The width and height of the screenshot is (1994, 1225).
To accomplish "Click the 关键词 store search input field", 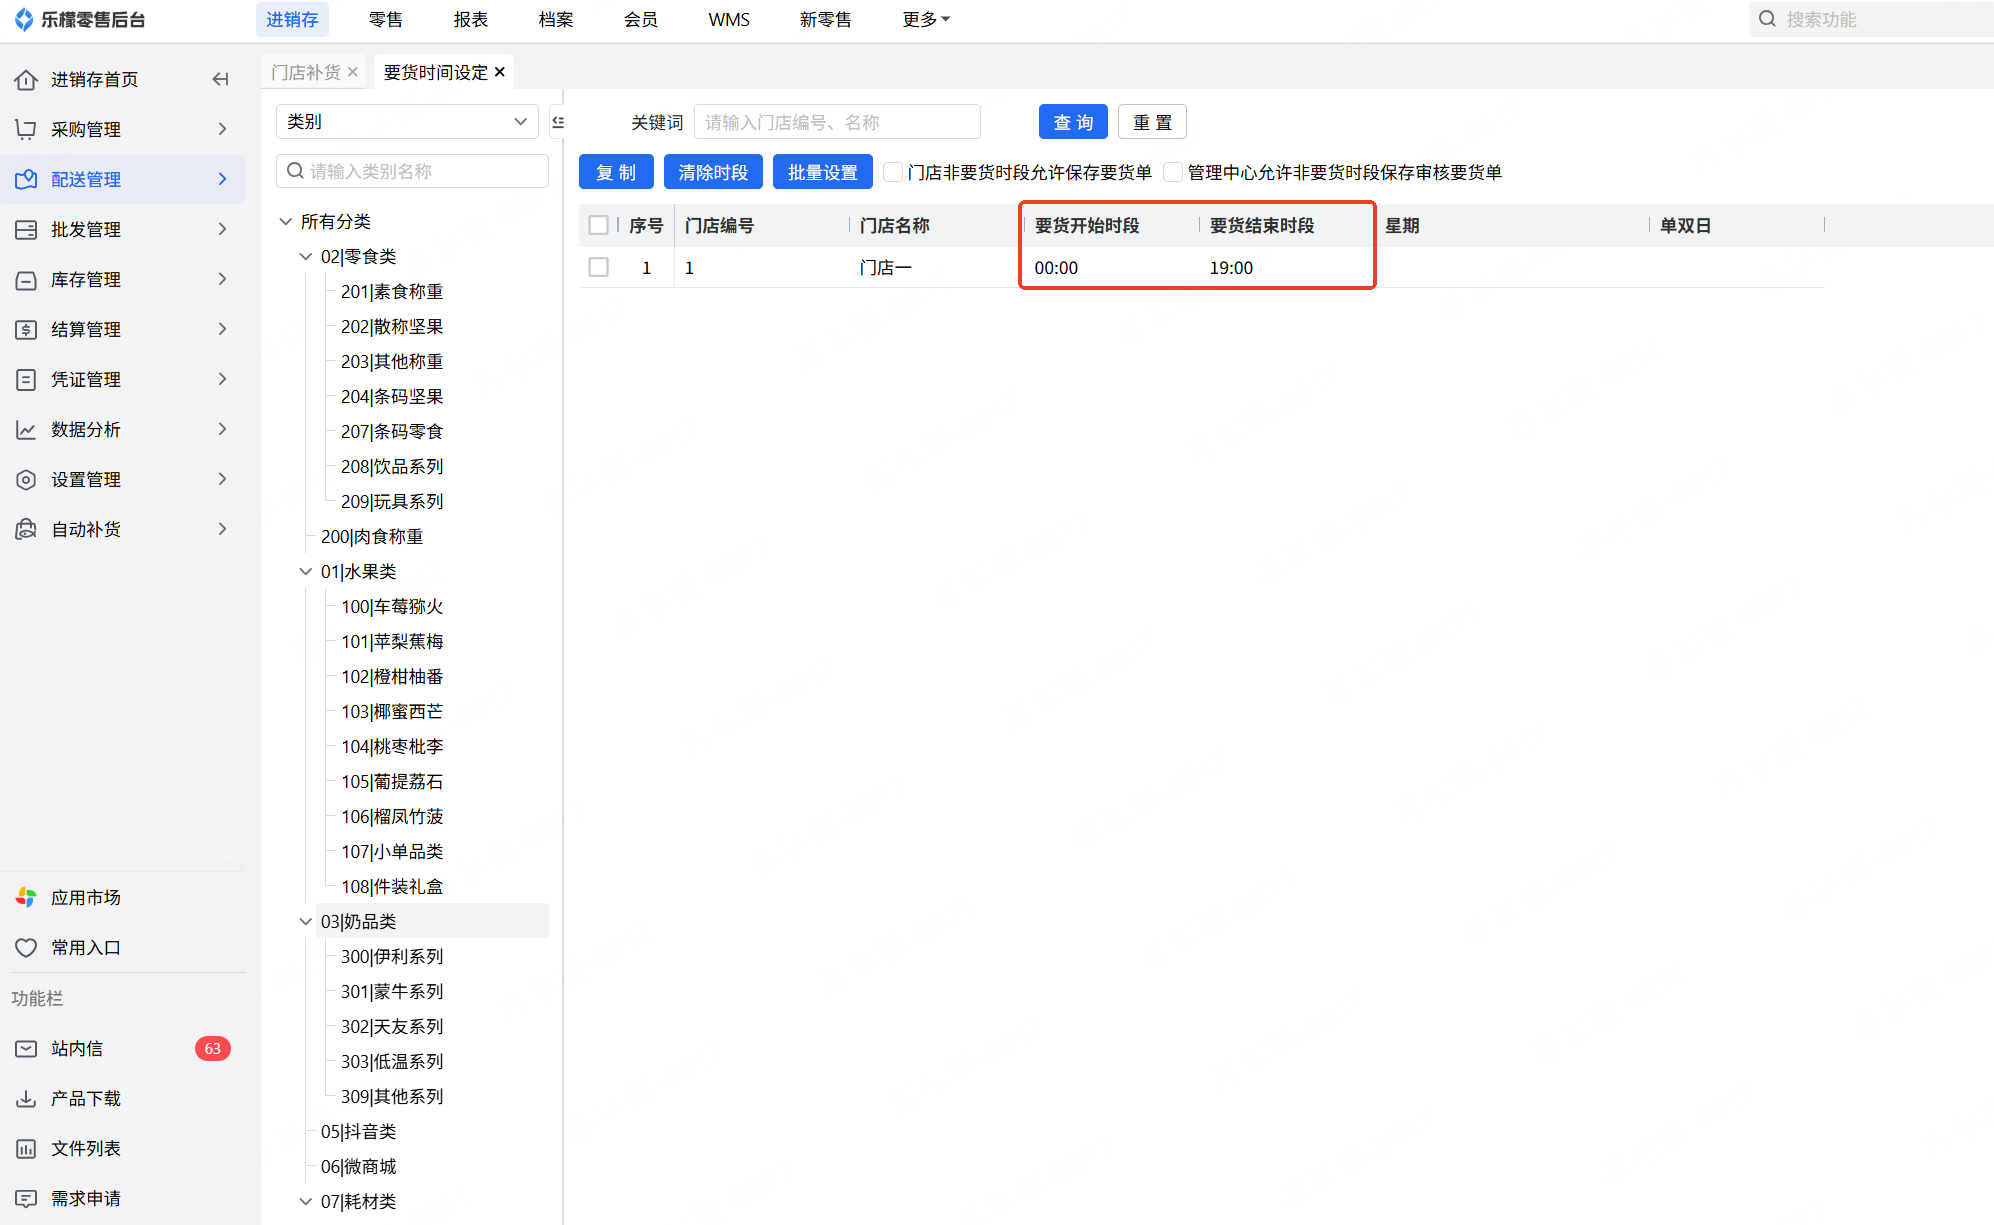I will (x=836, y=122).
